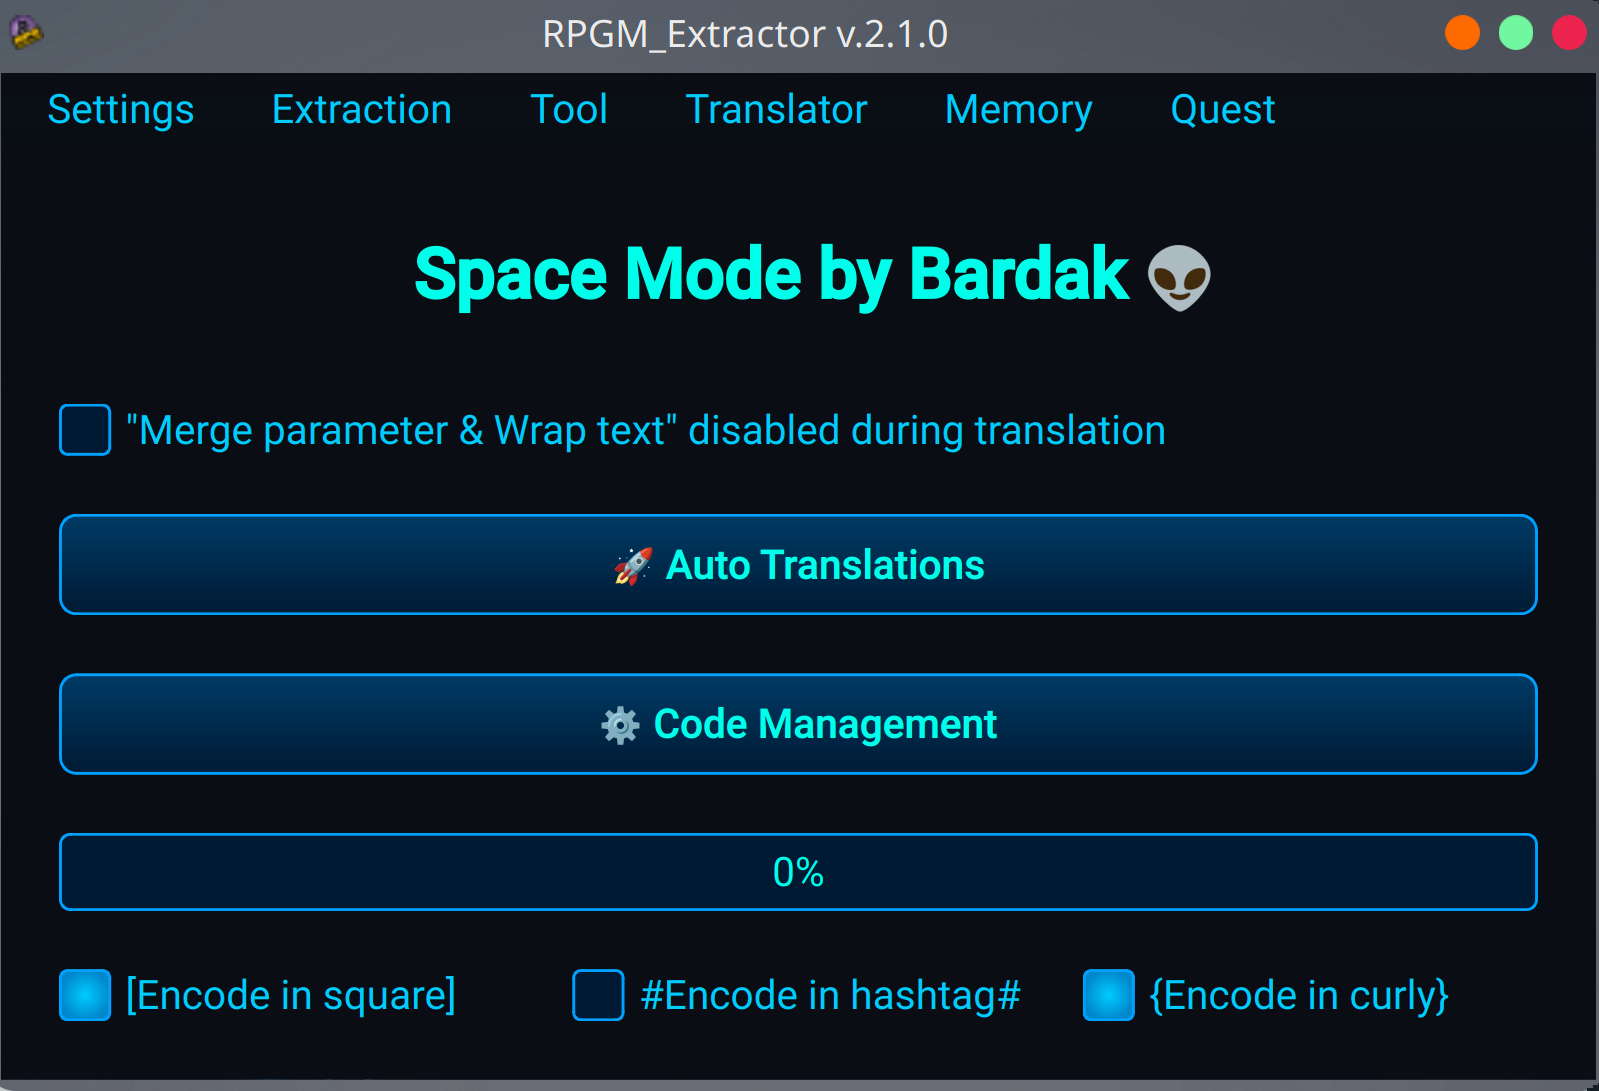Screen dimensions: 1599x1091
Task: Enable the Merge parameter & Wrap text checkbox
Action: click(85, 430)
